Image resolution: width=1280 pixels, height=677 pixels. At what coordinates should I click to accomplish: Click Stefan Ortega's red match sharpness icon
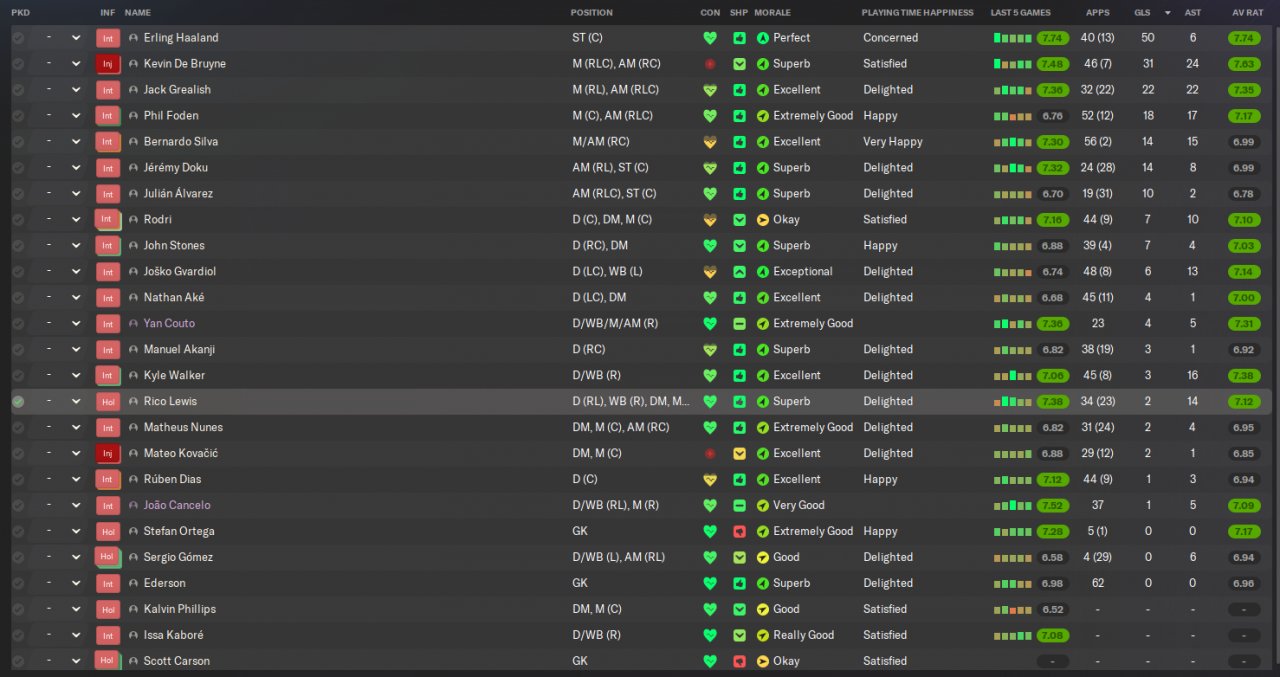739,532
